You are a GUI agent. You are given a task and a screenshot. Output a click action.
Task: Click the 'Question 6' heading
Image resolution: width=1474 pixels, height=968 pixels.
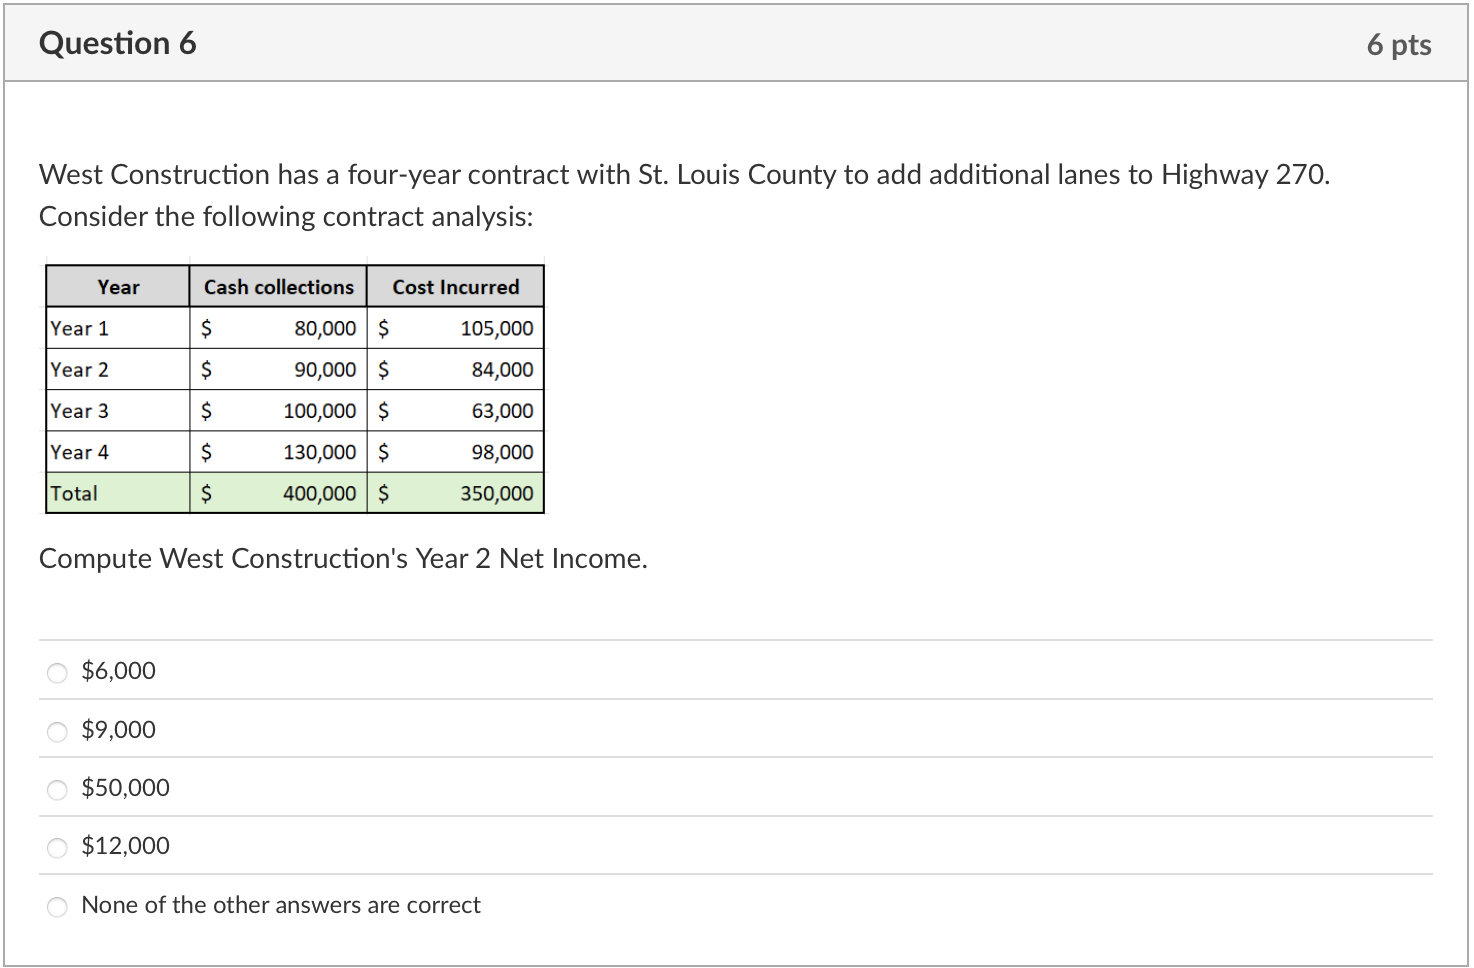pyautogui.click(x=118, y=43)
